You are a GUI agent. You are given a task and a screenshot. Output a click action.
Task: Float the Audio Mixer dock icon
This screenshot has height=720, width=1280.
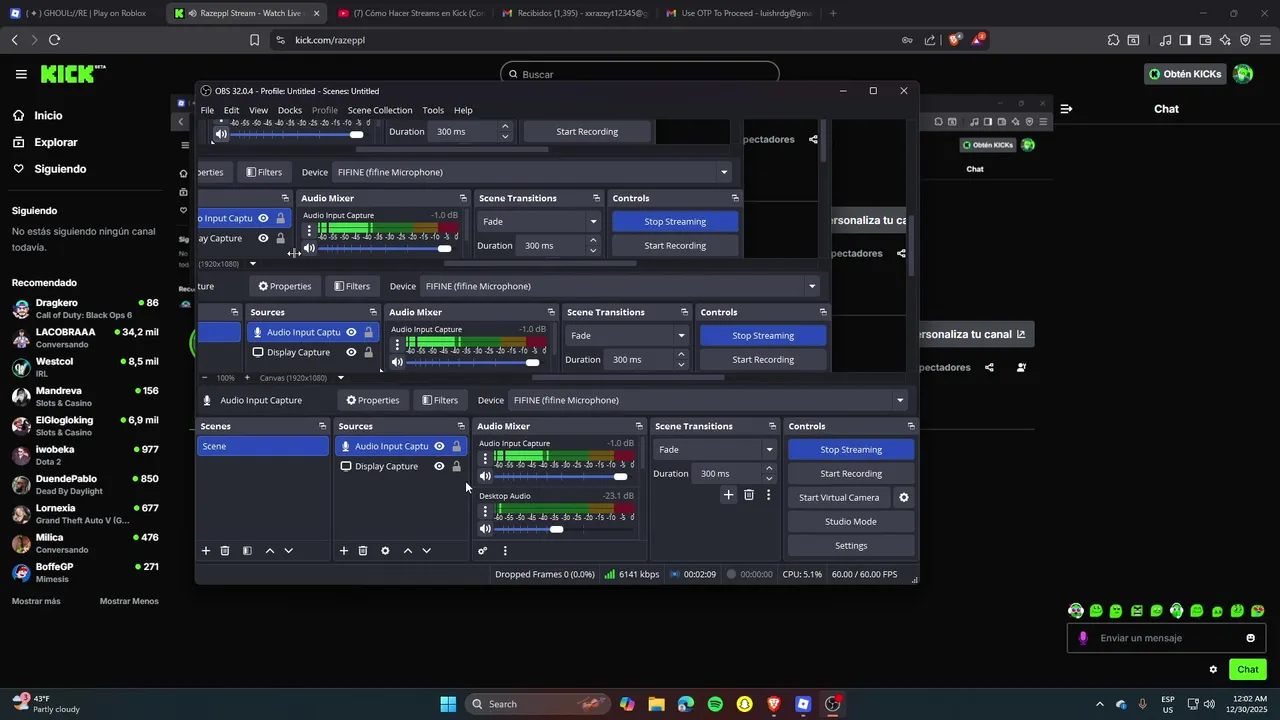coord(639,426)
